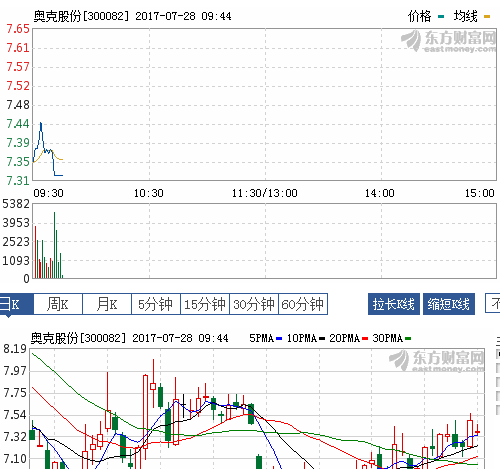This screenshot has height=469, width=500.
Task: Click the 10PMA legend label
Action: pyautogui.click(x=302, y=338)
